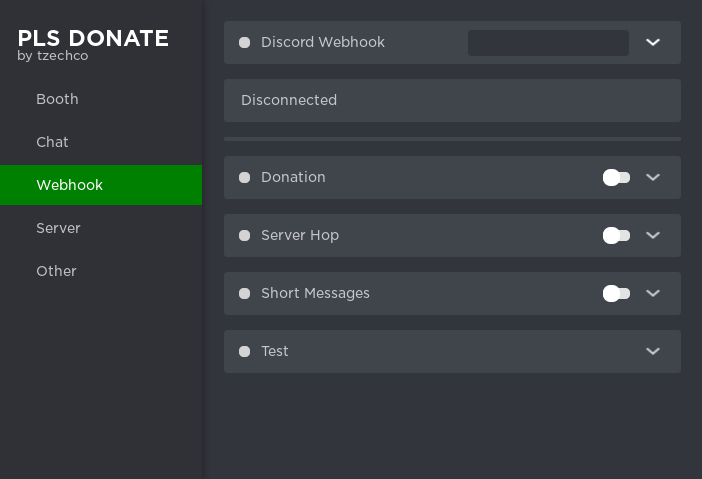Expand the Test row chevron
702x479 pixels.
pyautogui.click(x=653, y=351)
